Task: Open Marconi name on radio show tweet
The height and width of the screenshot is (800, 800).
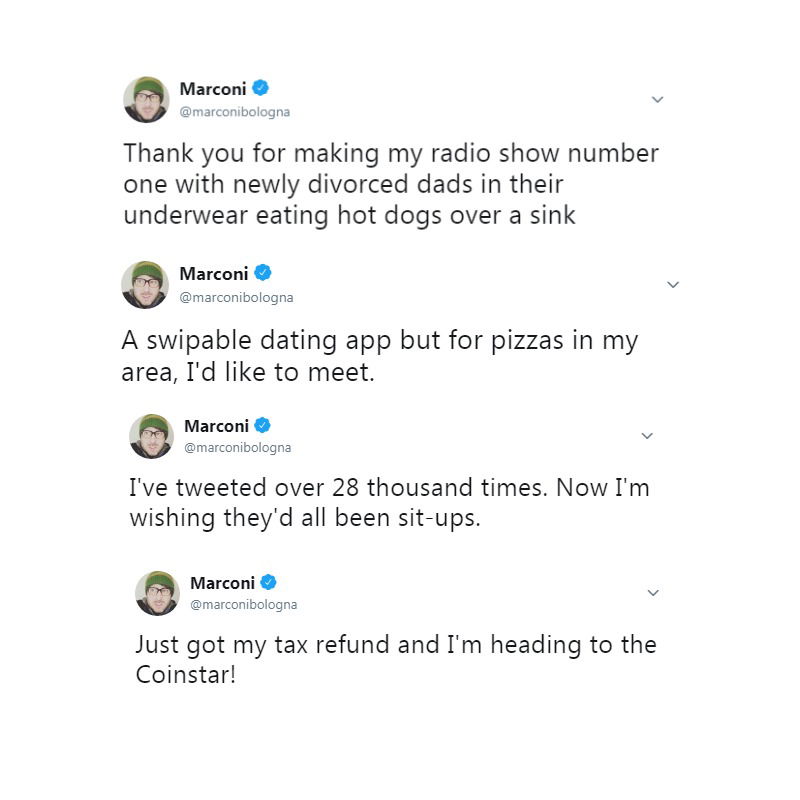Action: point(213,89)
